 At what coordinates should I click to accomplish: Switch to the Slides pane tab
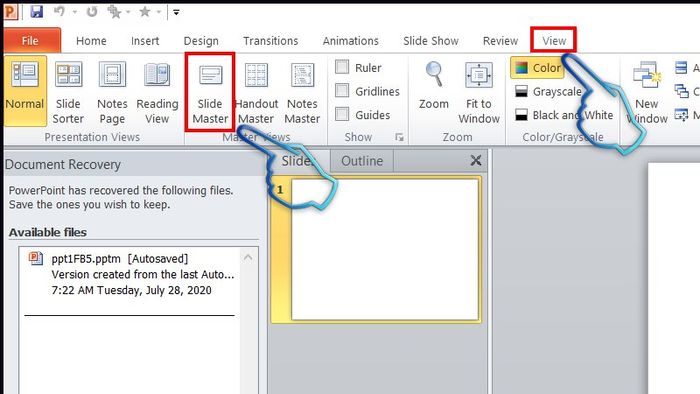coord(298,161)
